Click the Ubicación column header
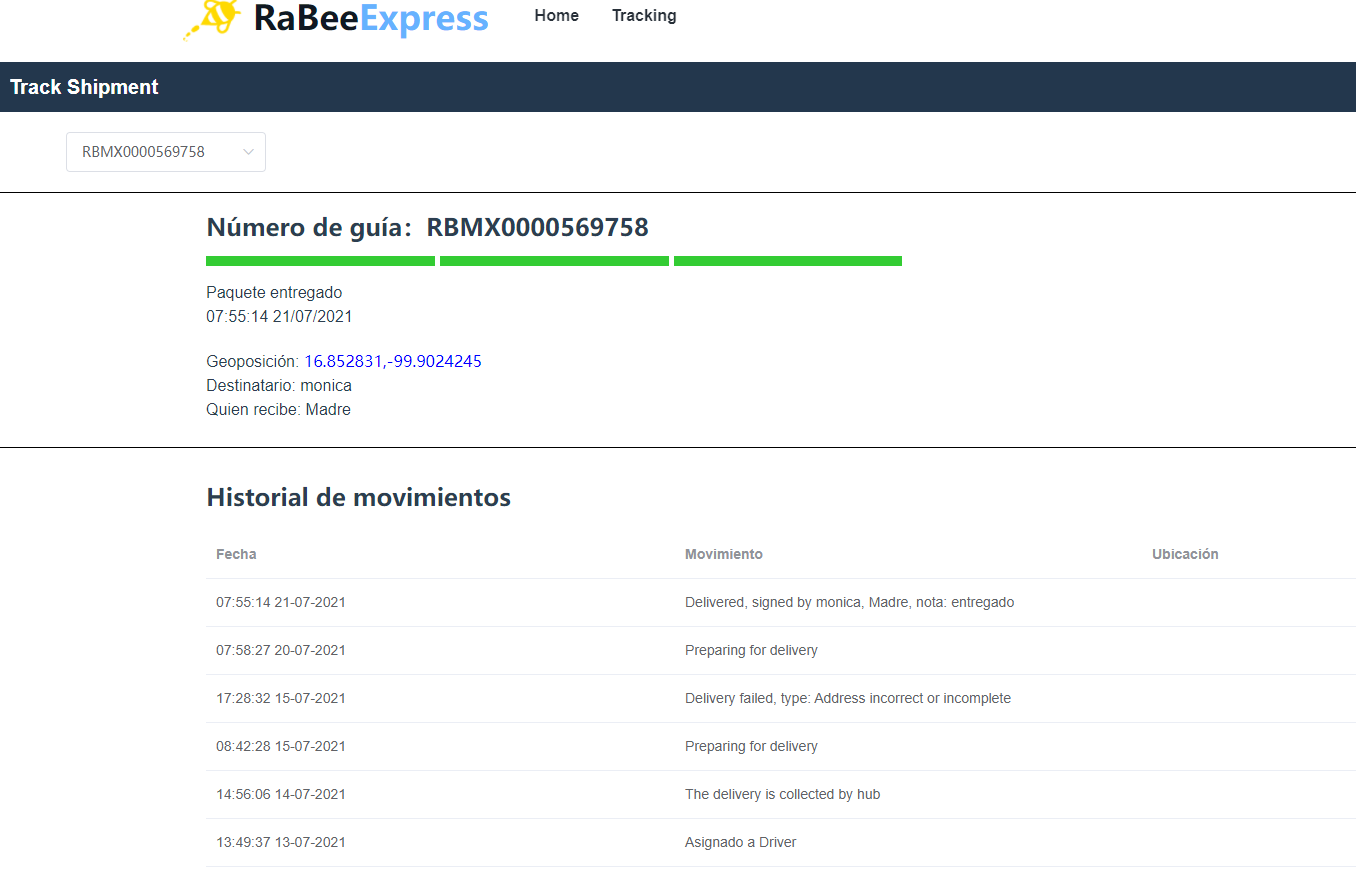Image resolution: width=1356 pixels, height=882 pixels. [x=1184, y=554]
